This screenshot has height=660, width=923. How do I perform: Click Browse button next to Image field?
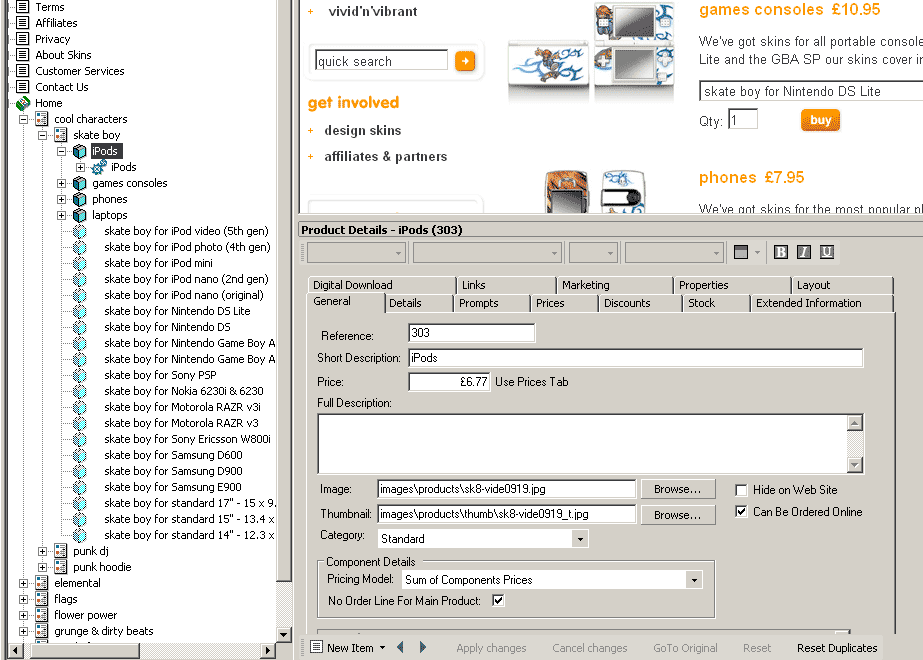[677, 489]
